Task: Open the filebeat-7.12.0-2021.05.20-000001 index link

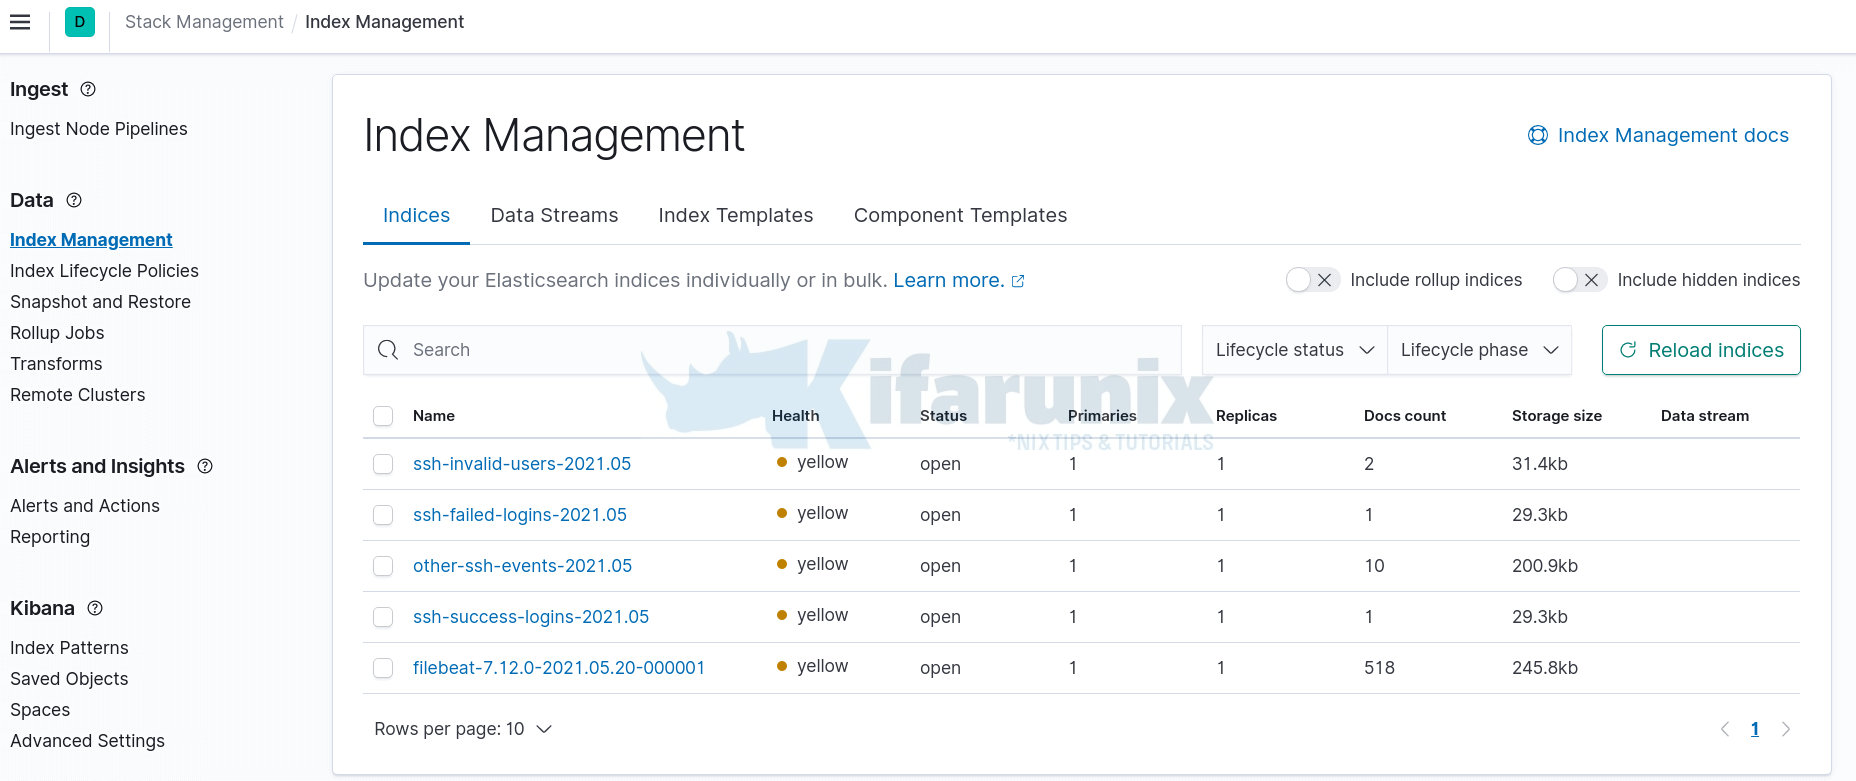Action: [559, 668]
